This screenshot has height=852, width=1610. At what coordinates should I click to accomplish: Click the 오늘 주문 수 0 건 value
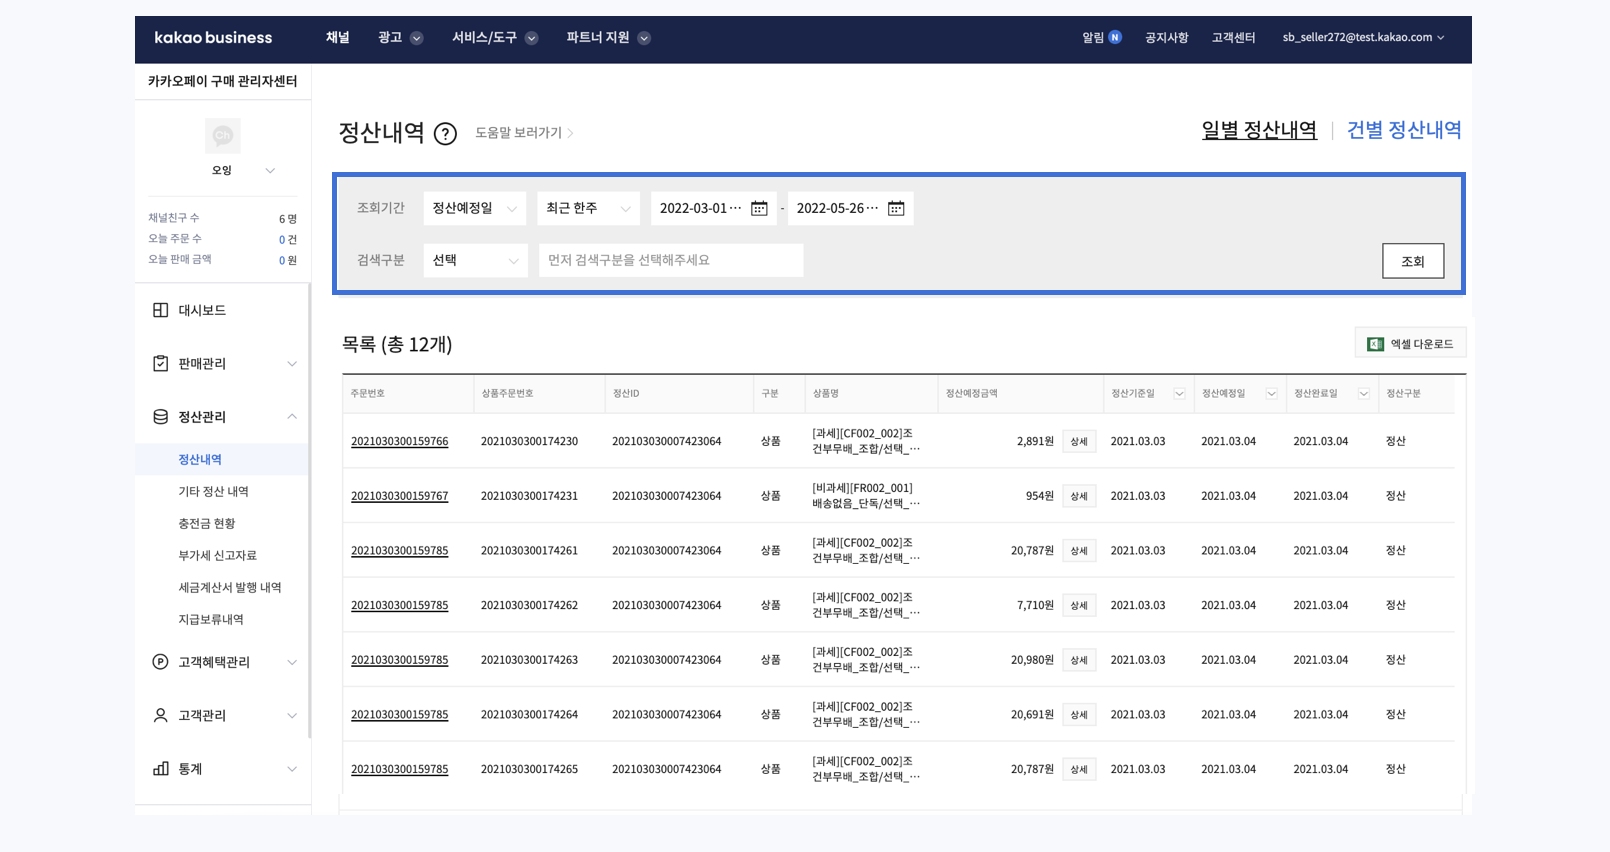click(x=288, y=239)
